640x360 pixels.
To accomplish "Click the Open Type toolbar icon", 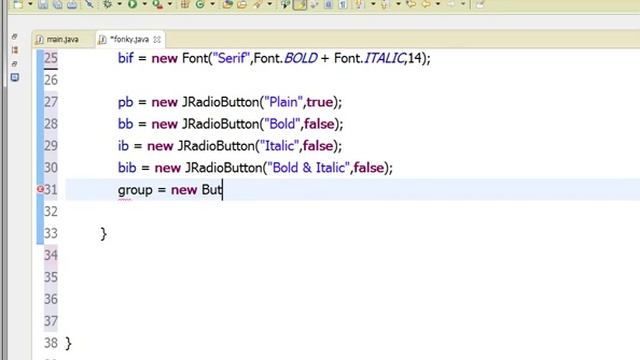I will tap(228, 4).
